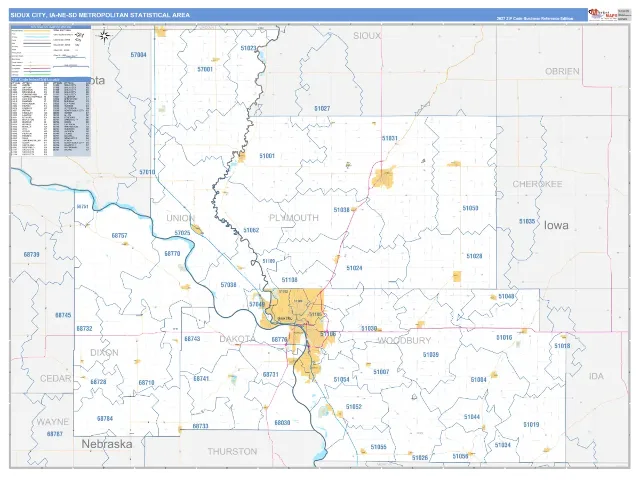Click ZIP code 51039 label
This screenshot has width=640, height=480.
click(x=431, y=355)
